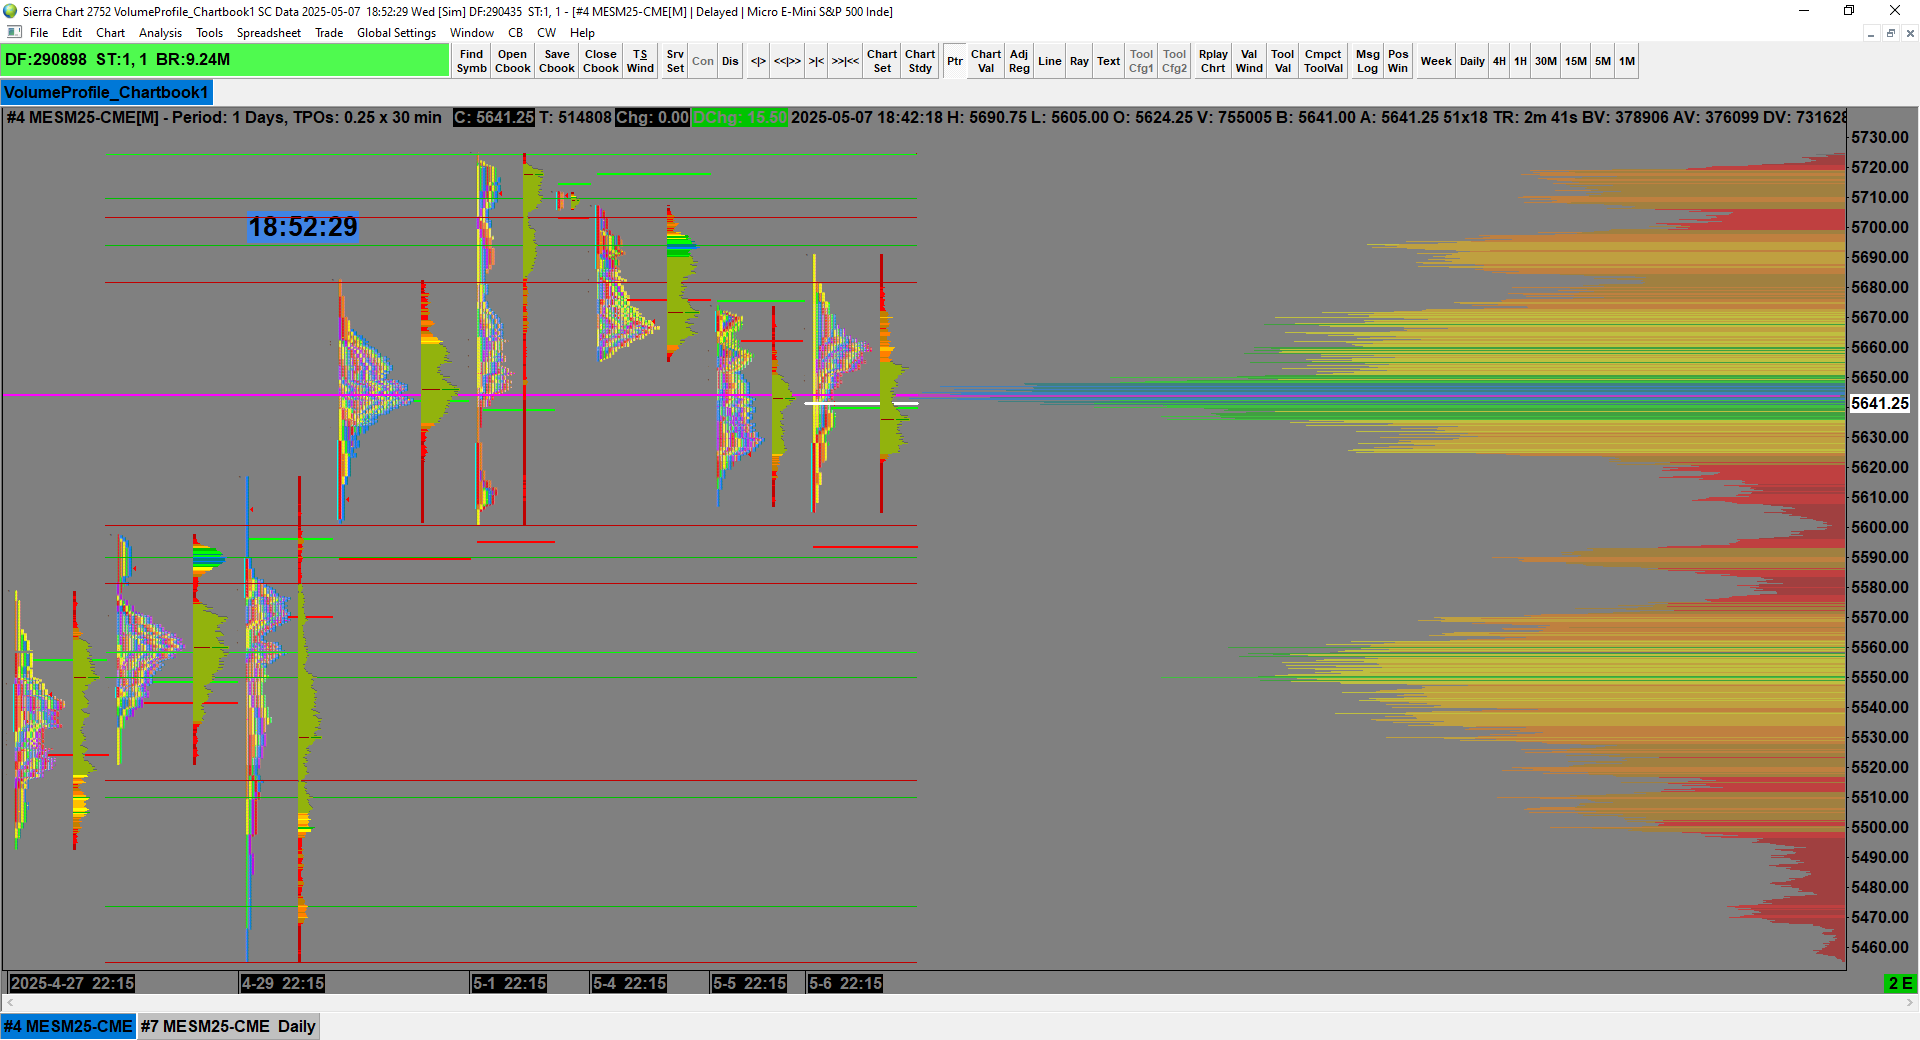Image resolution: width=1920 pixels, height=1040 pixels.
Task: Open the Rplay Chrt replay button
Action: [x=1213, y=61]
